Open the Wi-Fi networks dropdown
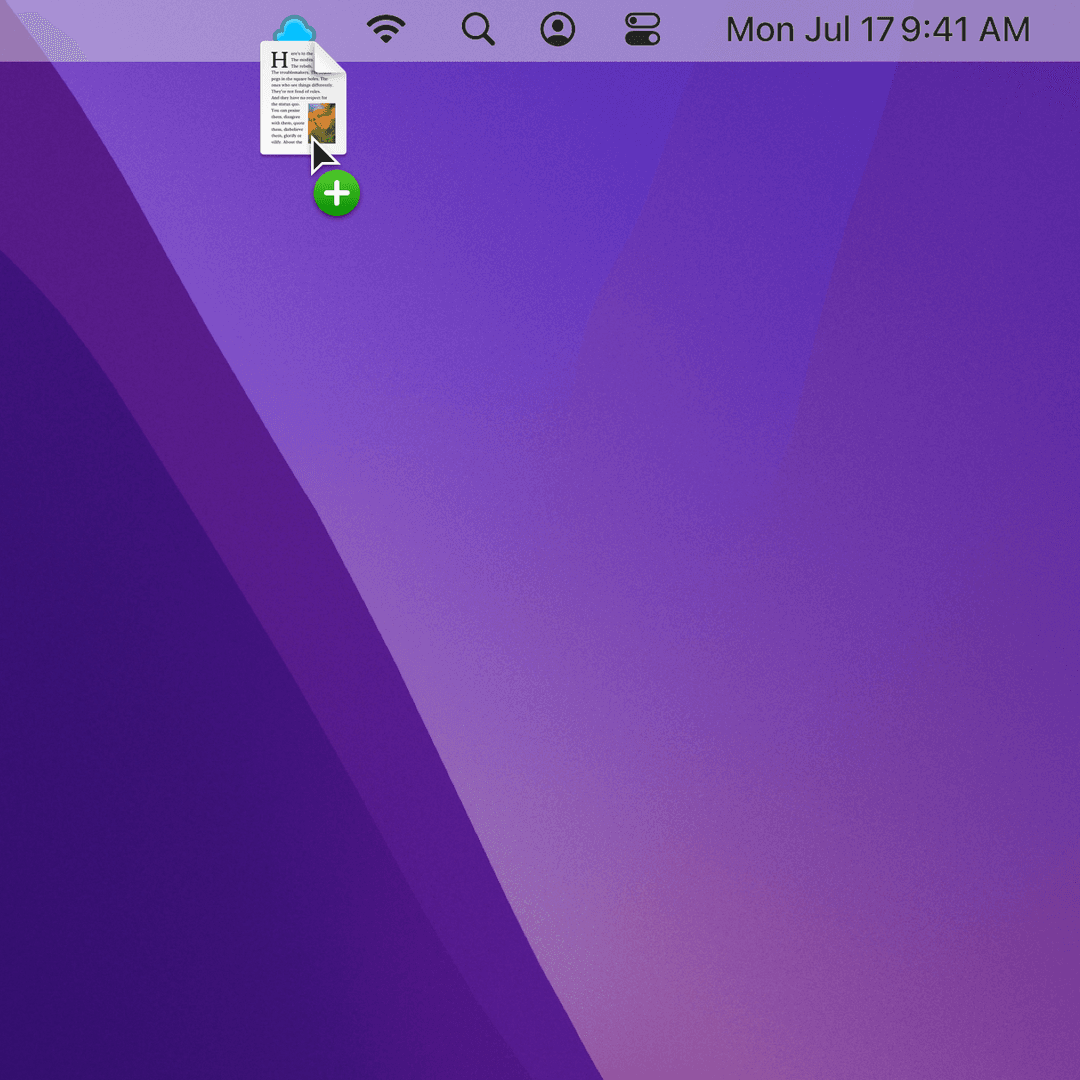Image resolution: width=1080 pixels, height=1080 pixels. 387,29
